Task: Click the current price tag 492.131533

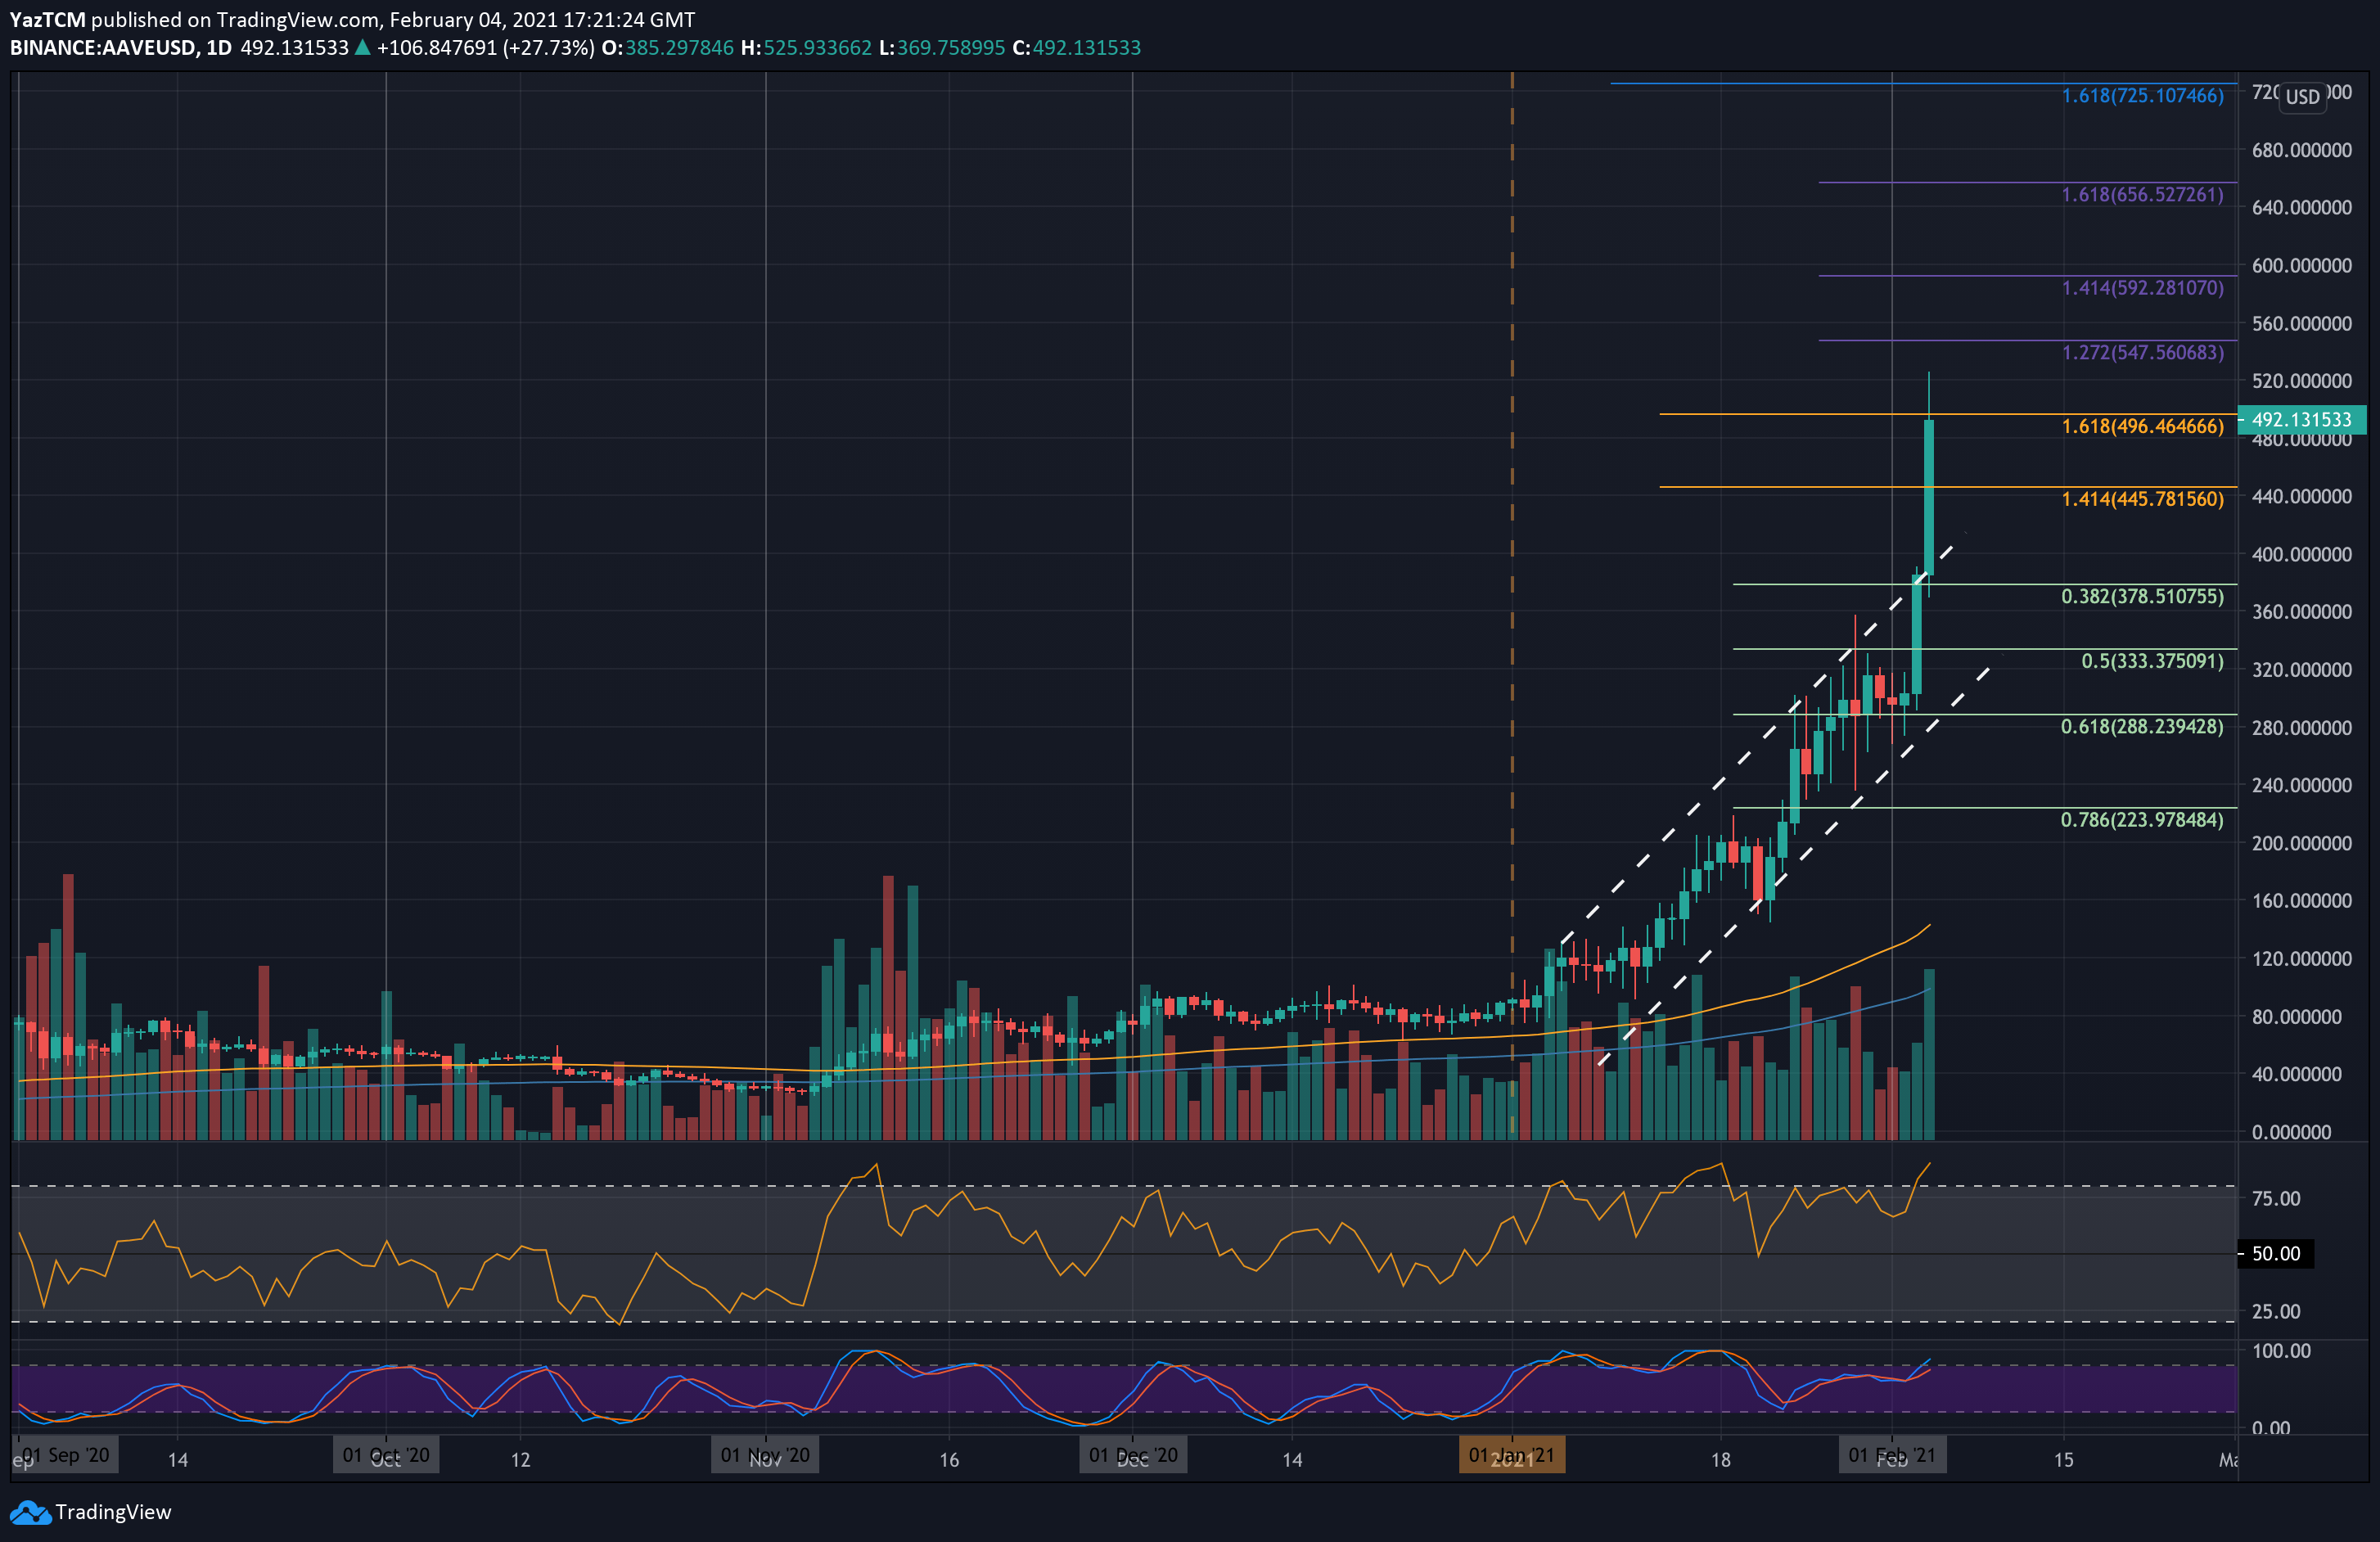Action: [2301, 420]
